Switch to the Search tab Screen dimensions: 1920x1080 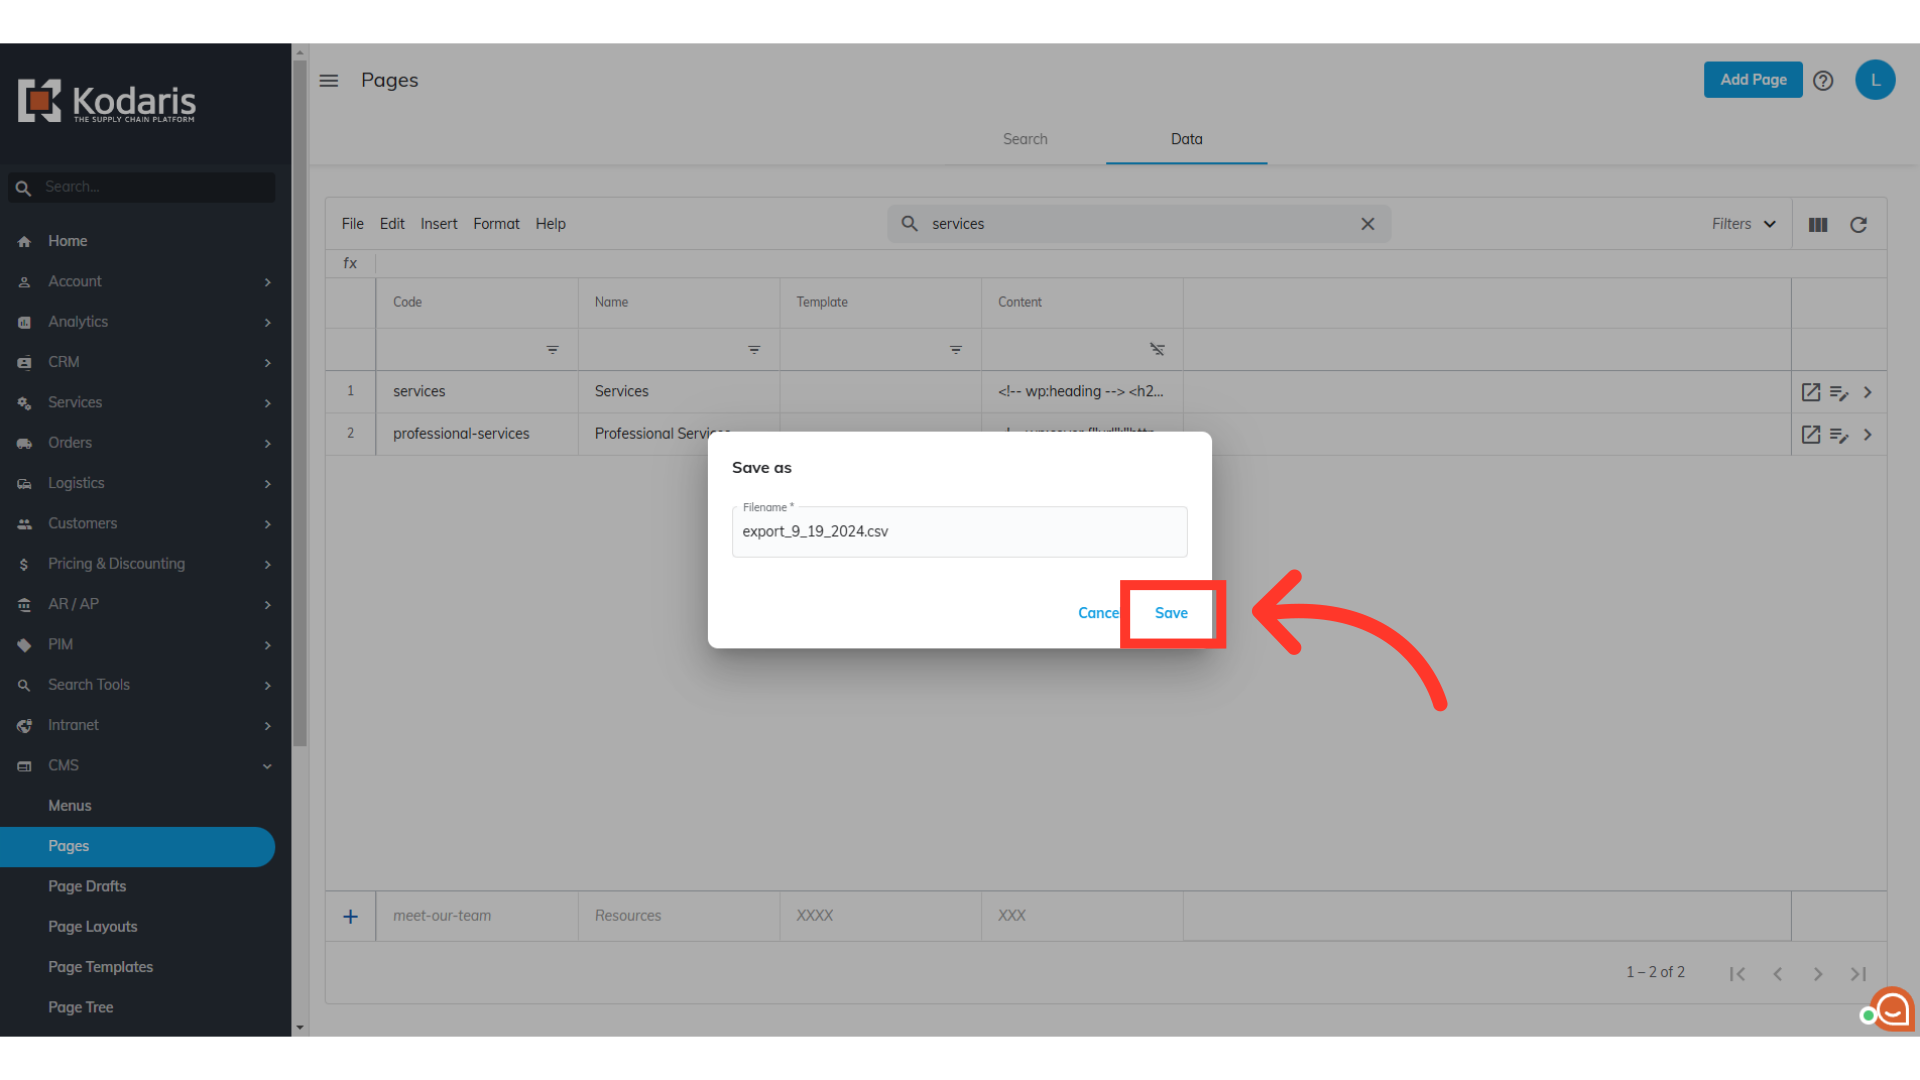(1025, 139)
